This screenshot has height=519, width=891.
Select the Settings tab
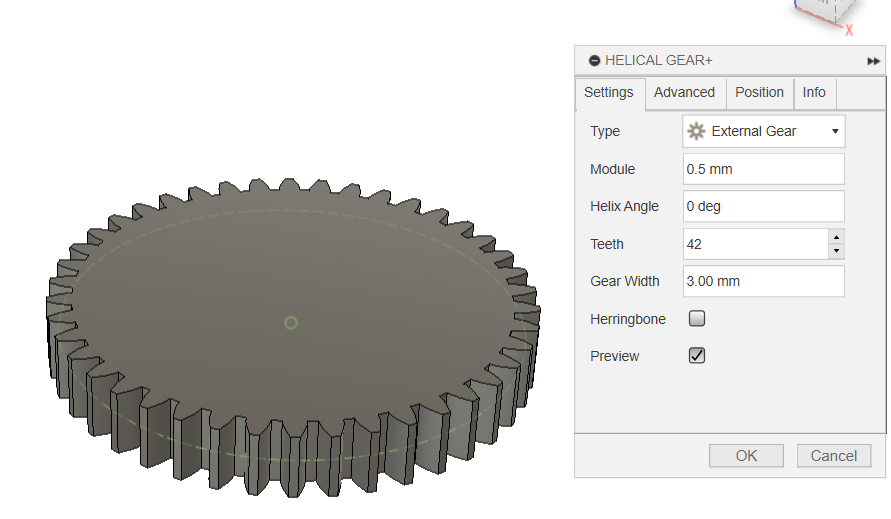coord(609,92)
